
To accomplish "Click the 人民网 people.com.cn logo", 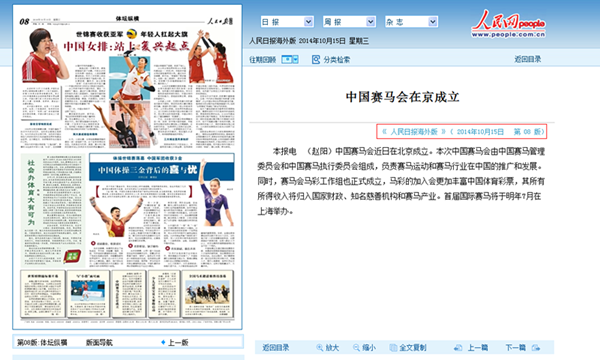I will coord(508,24).
